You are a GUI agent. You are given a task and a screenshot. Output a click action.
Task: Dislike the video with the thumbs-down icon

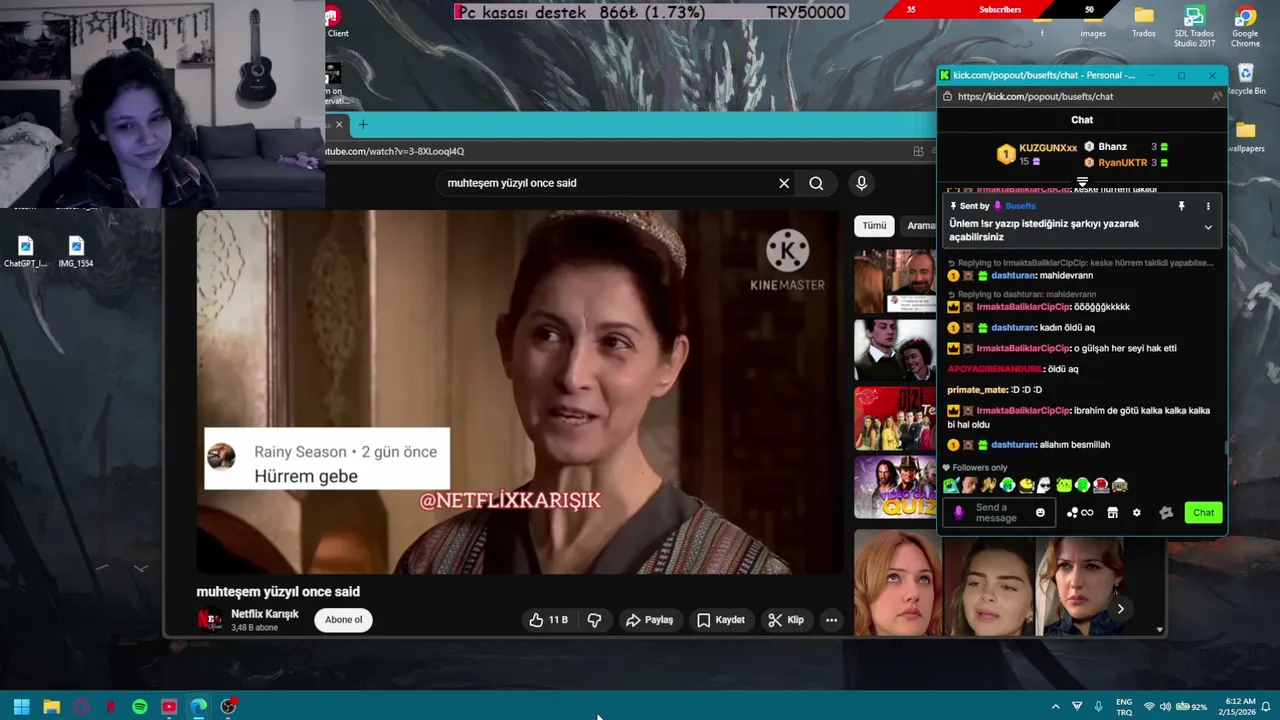coord(594,620)
